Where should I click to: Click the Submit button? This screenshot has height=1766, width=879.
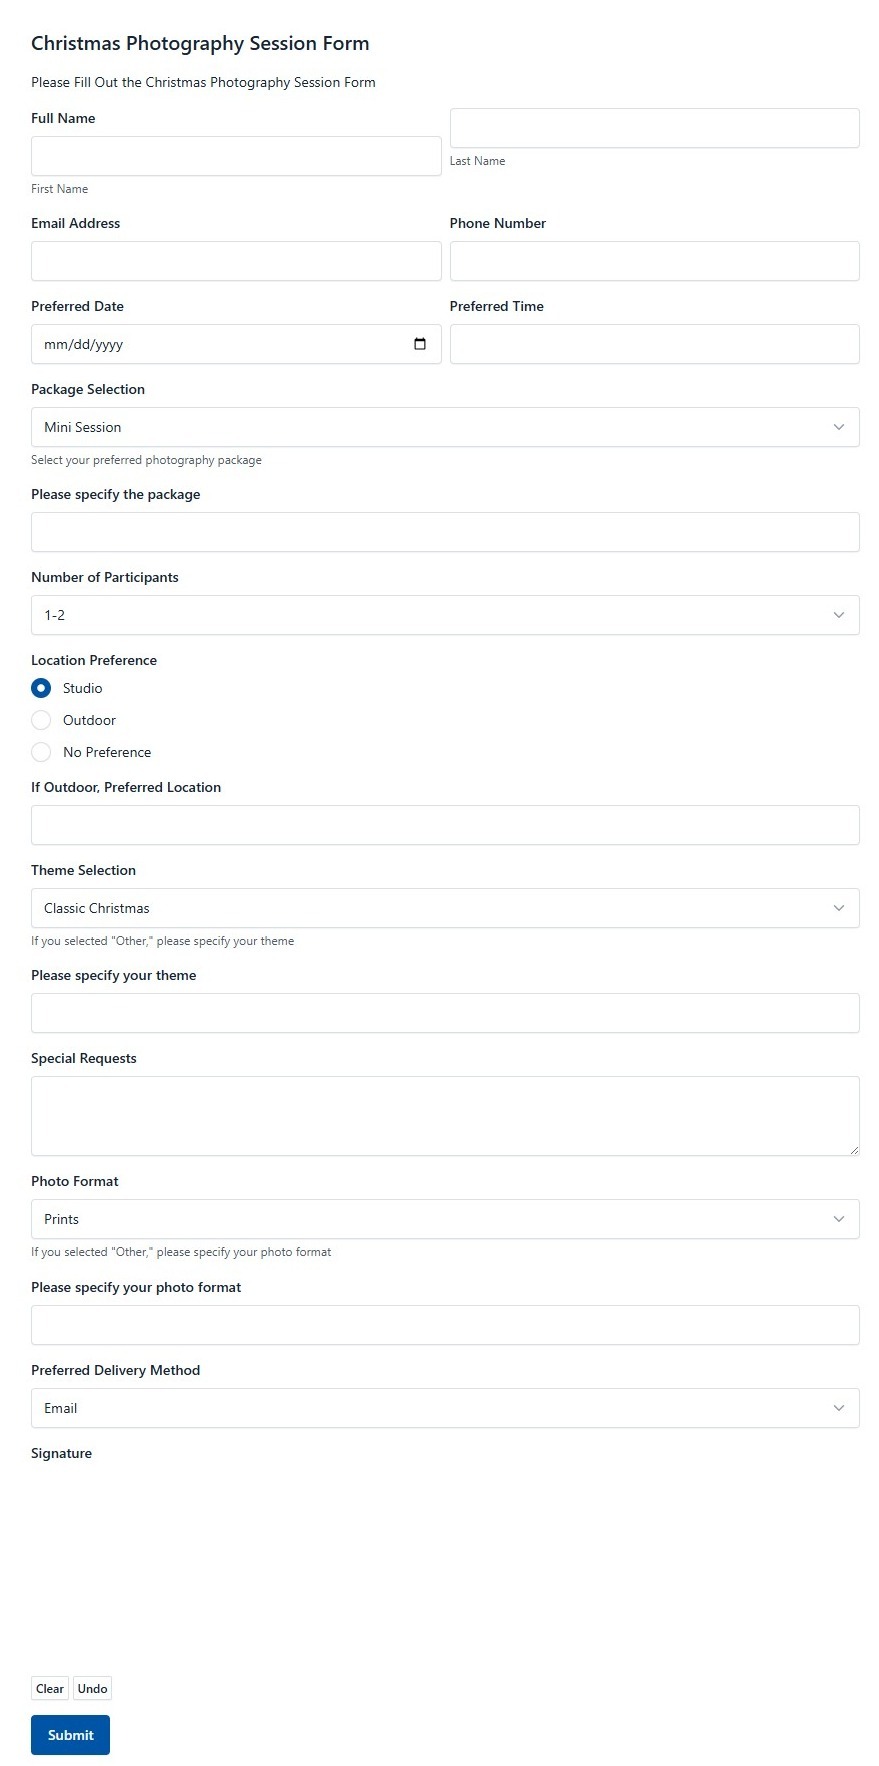70,1735
